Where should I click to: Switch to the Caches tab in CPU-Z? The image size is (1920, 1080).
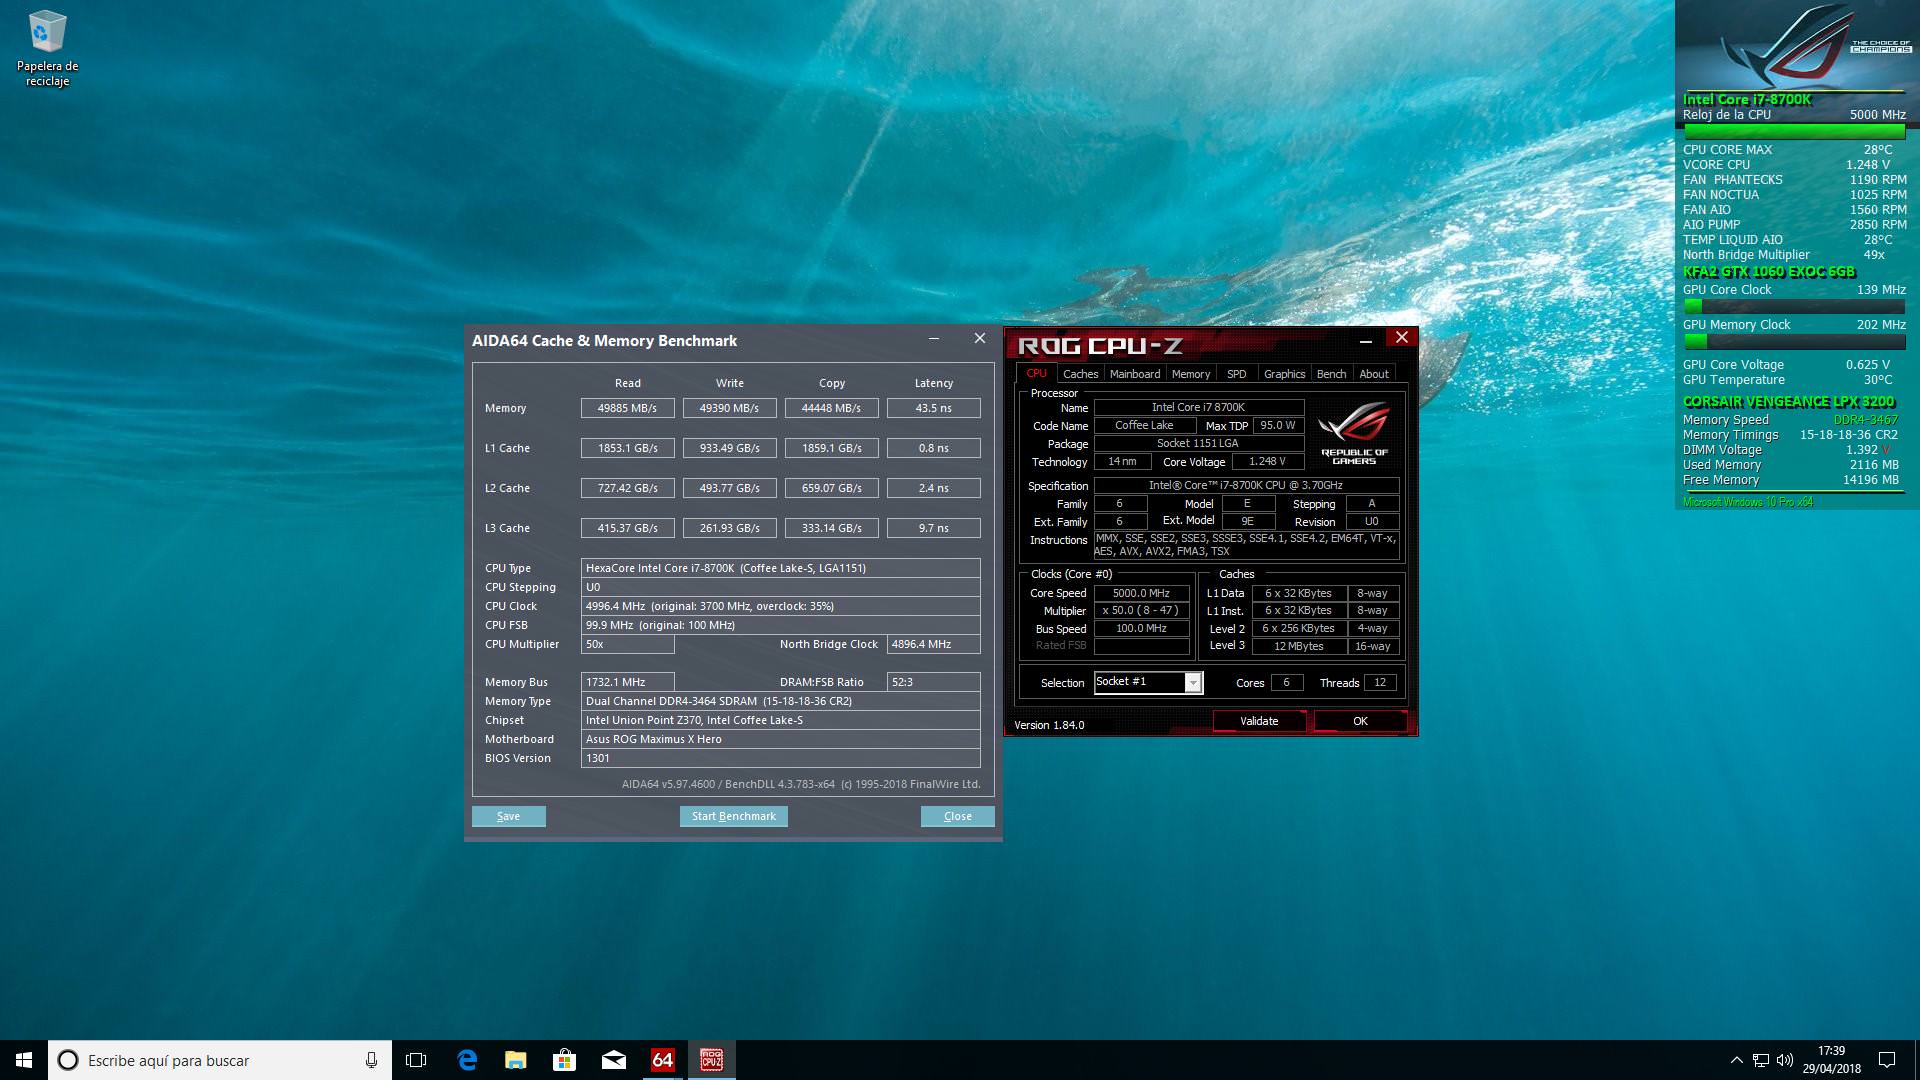tap(1080, 374)
